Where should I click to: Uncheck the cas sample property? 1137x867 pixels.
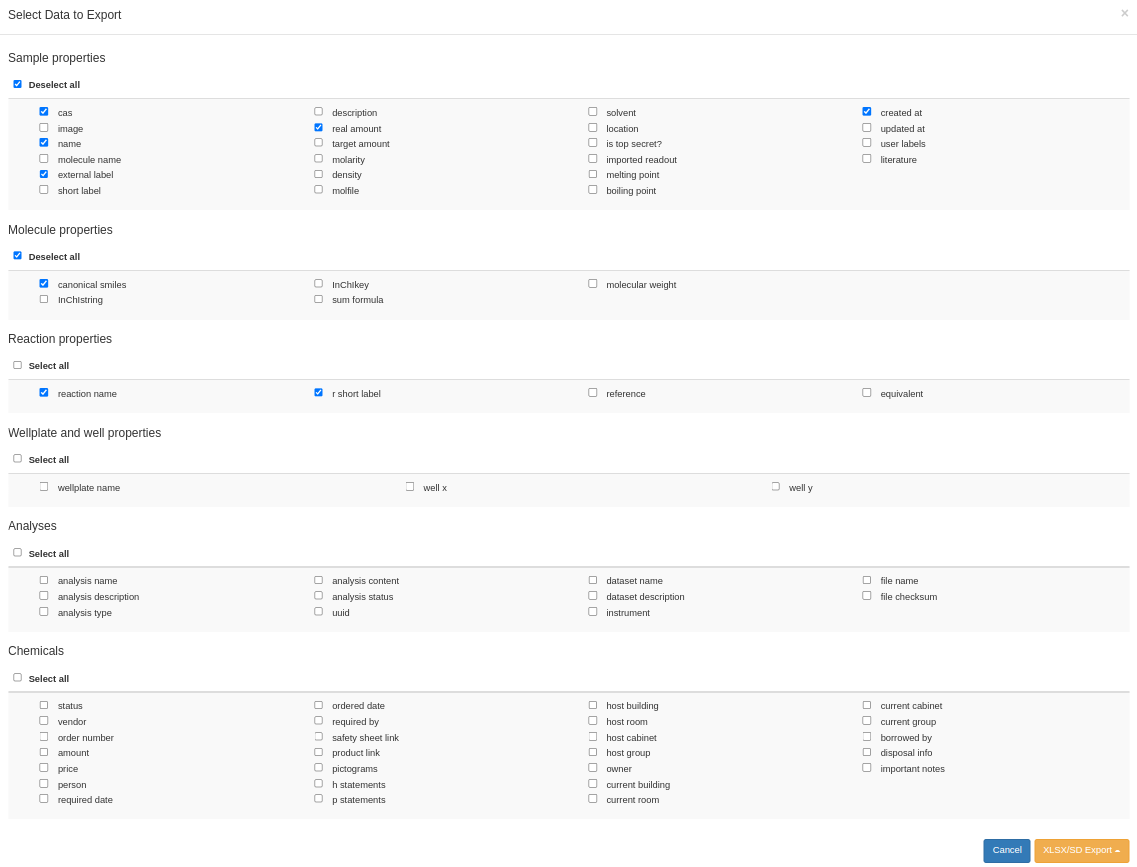[x=44, y=111]
